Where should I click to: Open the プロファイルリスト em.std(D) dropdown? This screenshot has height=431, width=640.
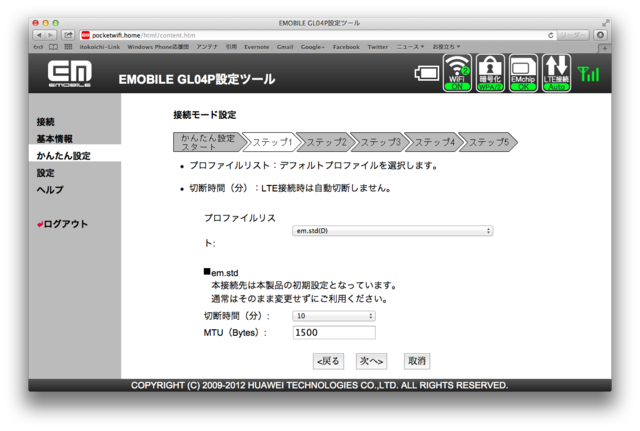(x=392, y=231)
